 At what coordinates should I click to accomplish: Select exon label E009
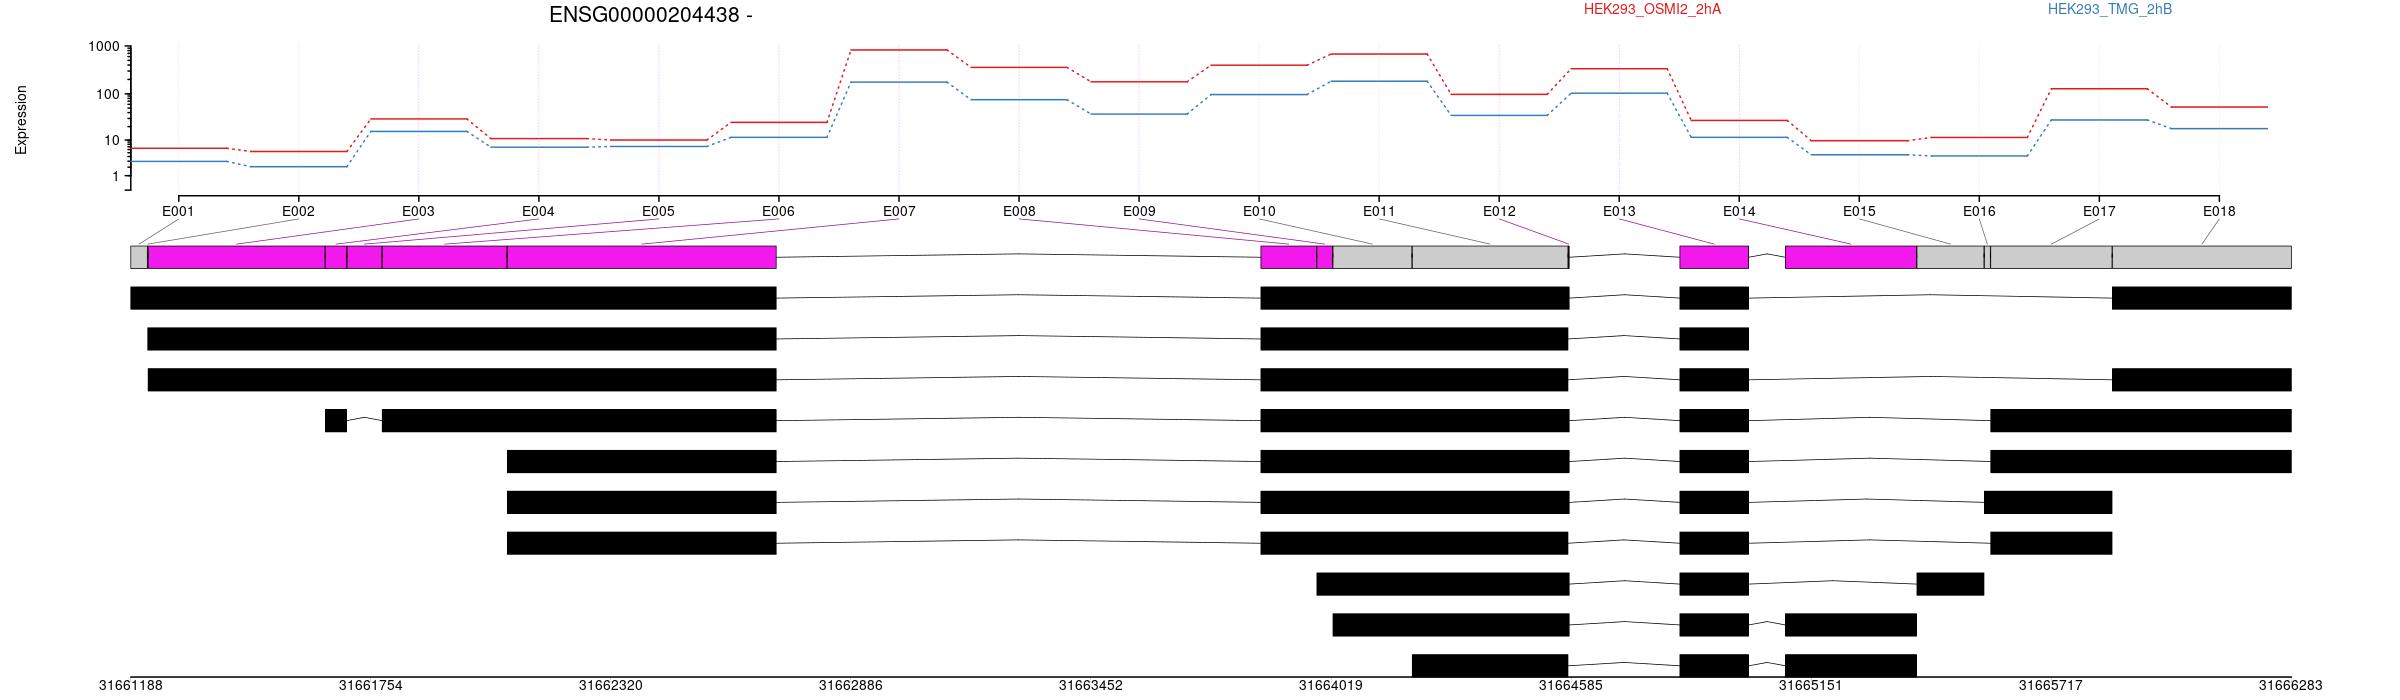pos(1139,211)
